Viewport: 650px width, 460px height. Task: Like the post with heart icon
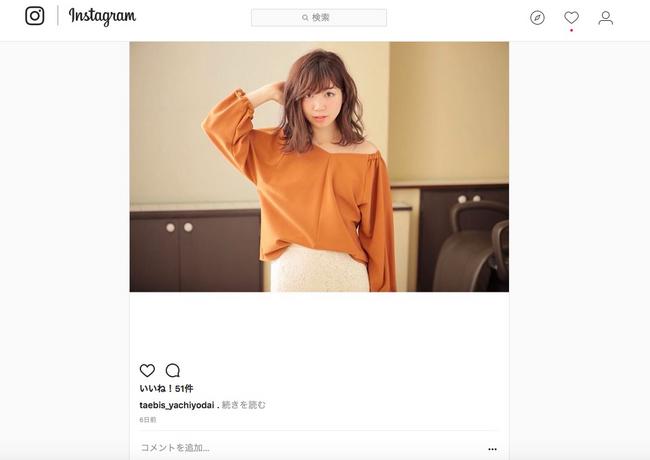(147, 370)
